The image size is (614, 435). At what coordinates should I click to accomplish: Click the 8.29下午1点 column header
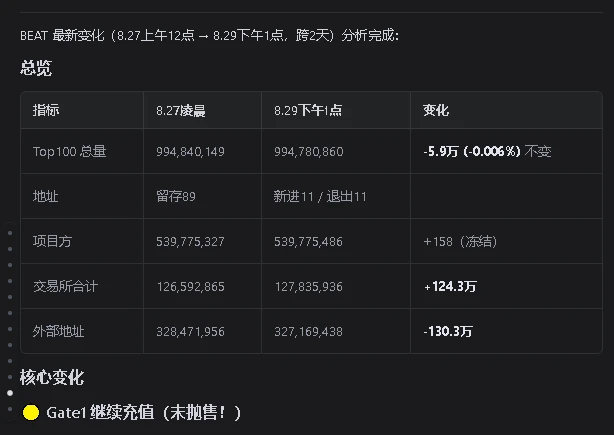point(308,111)
